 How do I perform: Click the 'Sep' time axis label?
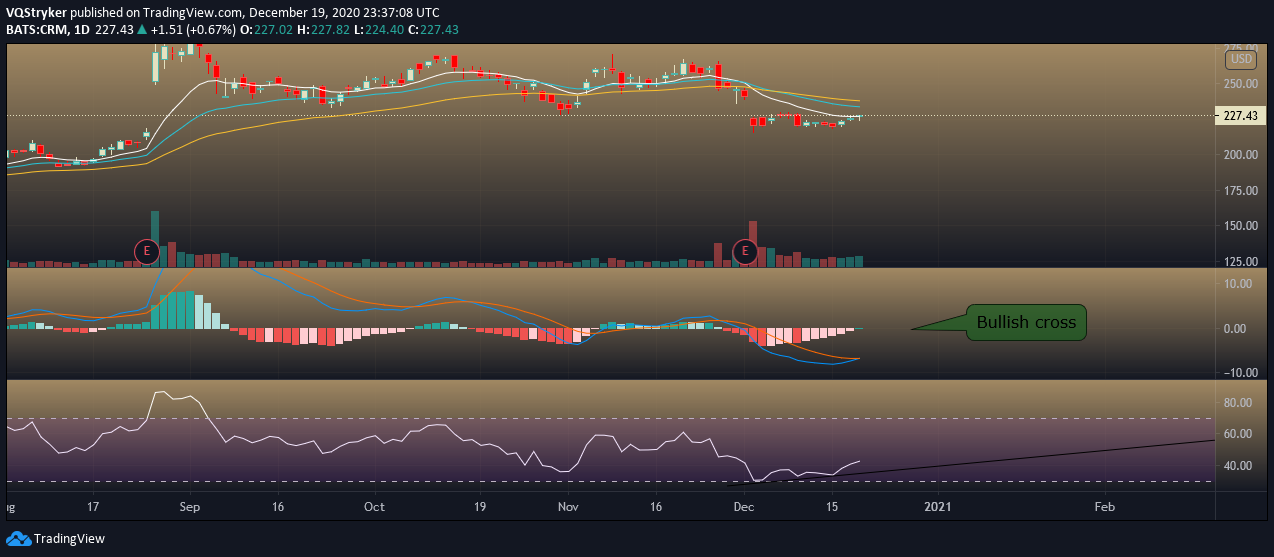pos(190,507)
